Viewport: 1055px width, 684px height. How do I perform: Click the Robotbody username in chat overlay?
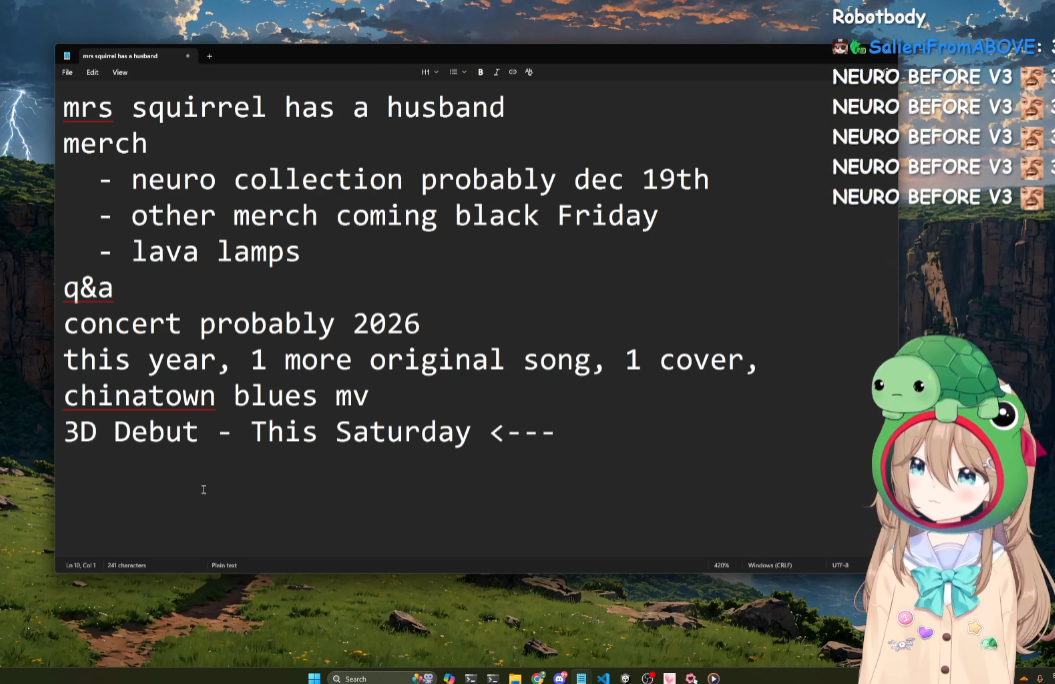tap(879, 17)
